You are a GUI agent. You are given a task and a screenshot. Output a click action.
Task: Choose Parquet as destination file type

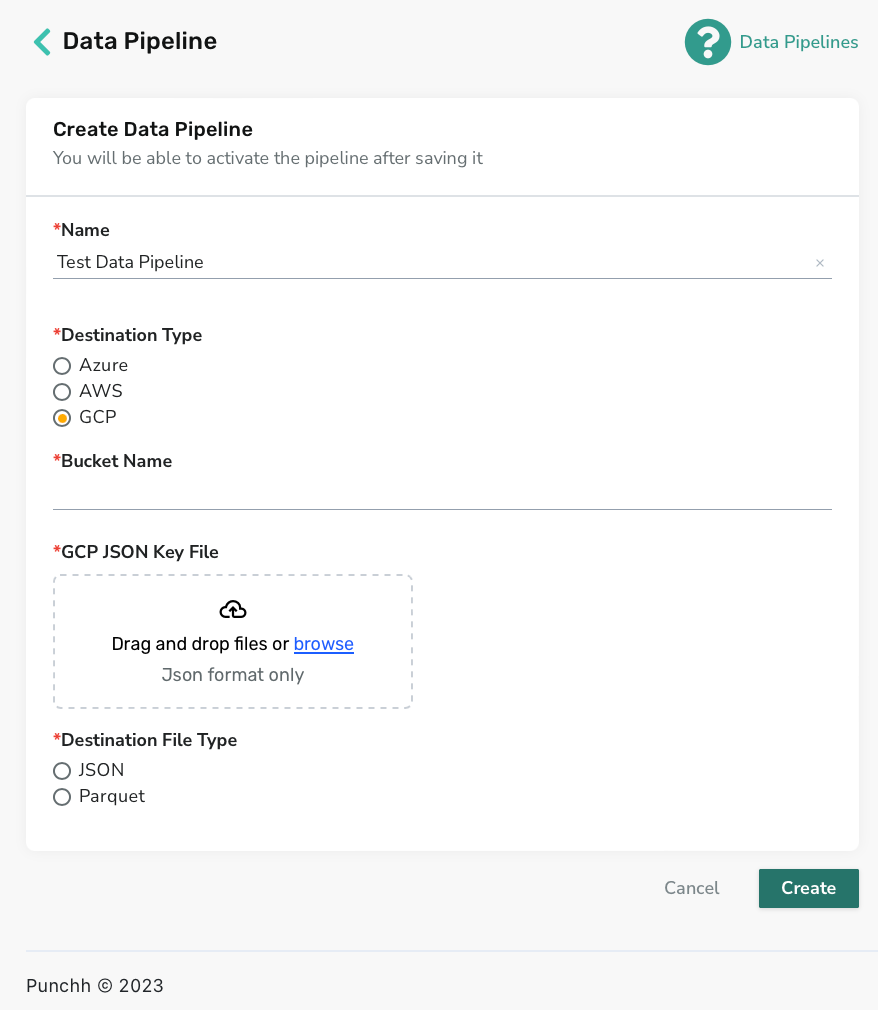pos(62,797)
